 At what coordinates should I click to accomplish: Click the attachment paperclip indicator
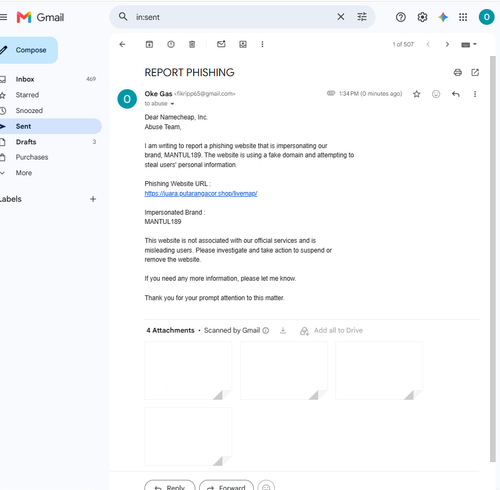[x=331, y=93]
